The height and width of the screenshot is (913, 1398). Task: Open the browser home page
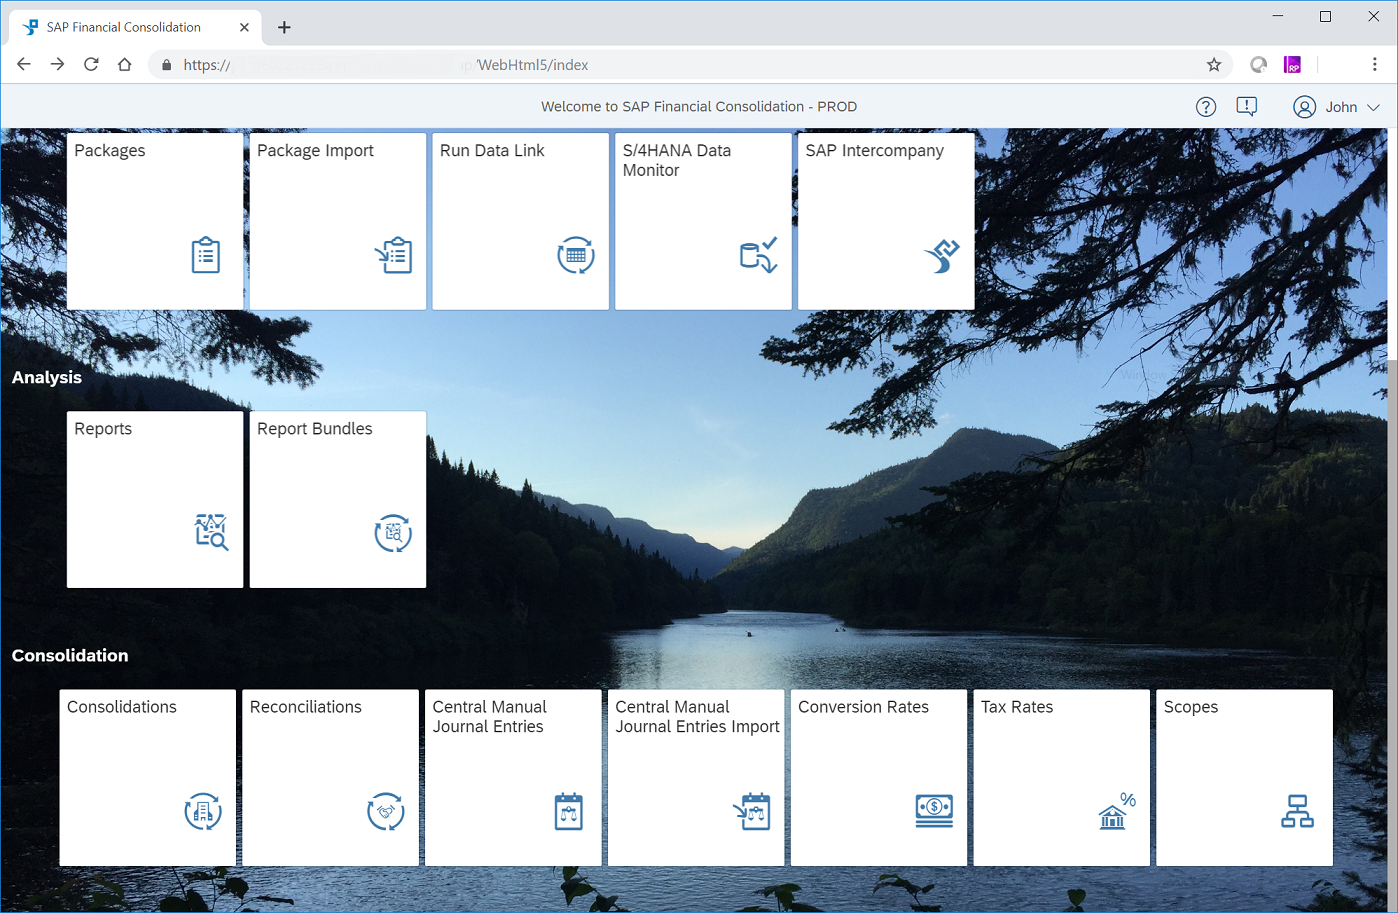point(124,65)
